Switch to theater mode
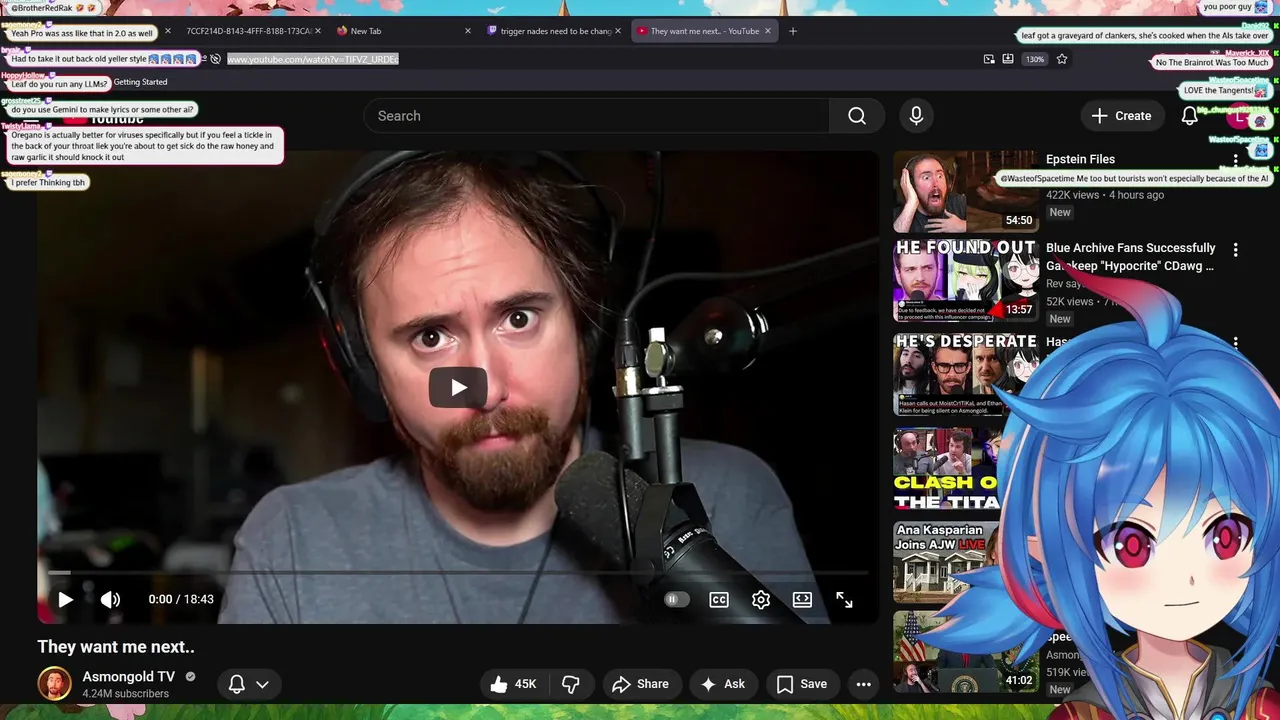Viewport: 1280px width, 720px height. tap(802, 600)
